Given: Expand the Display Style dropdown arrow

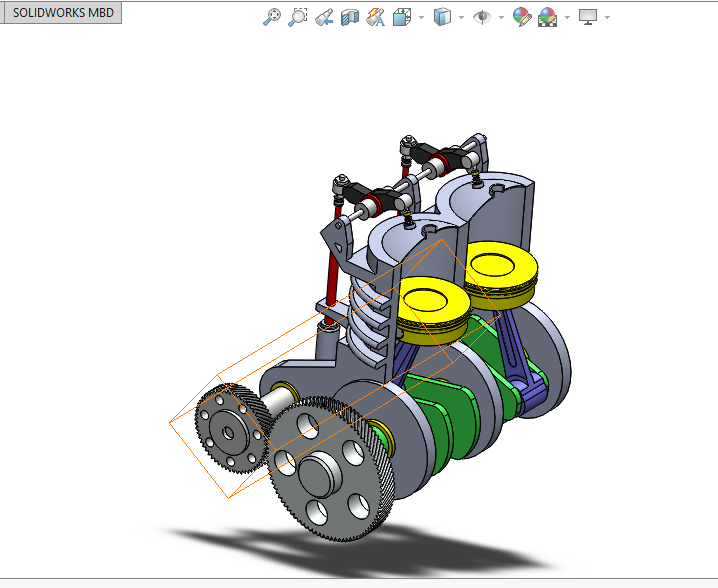Looking at the screenshot, I should point(461,18).
